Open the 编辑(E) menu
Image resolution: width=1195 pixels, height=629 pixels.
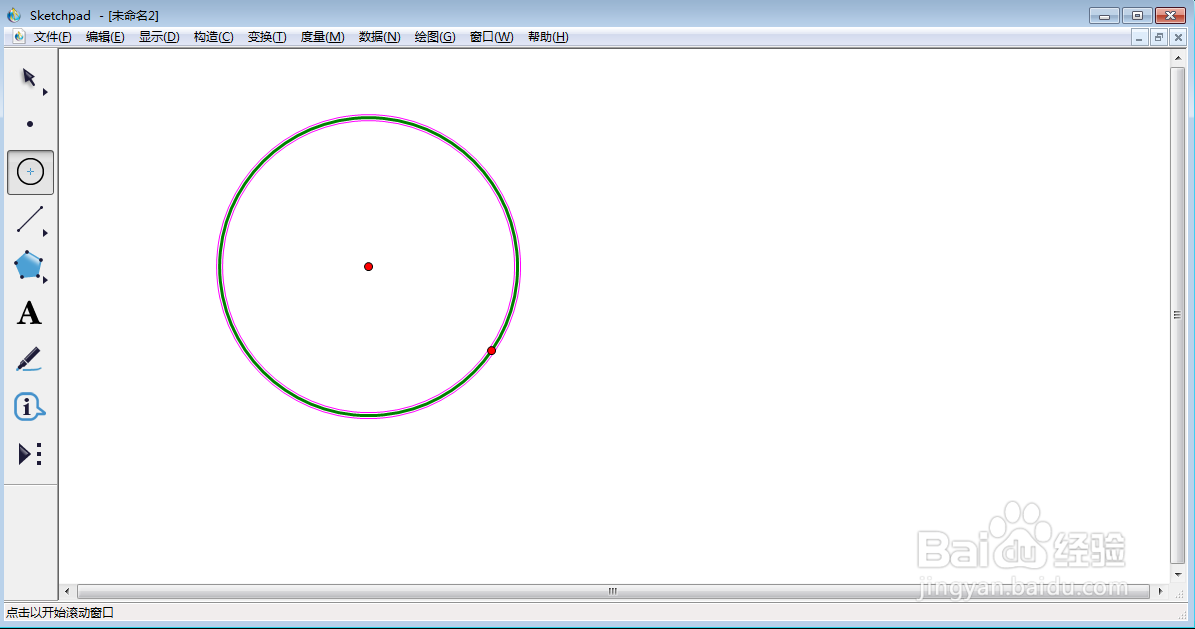point(105,37)
